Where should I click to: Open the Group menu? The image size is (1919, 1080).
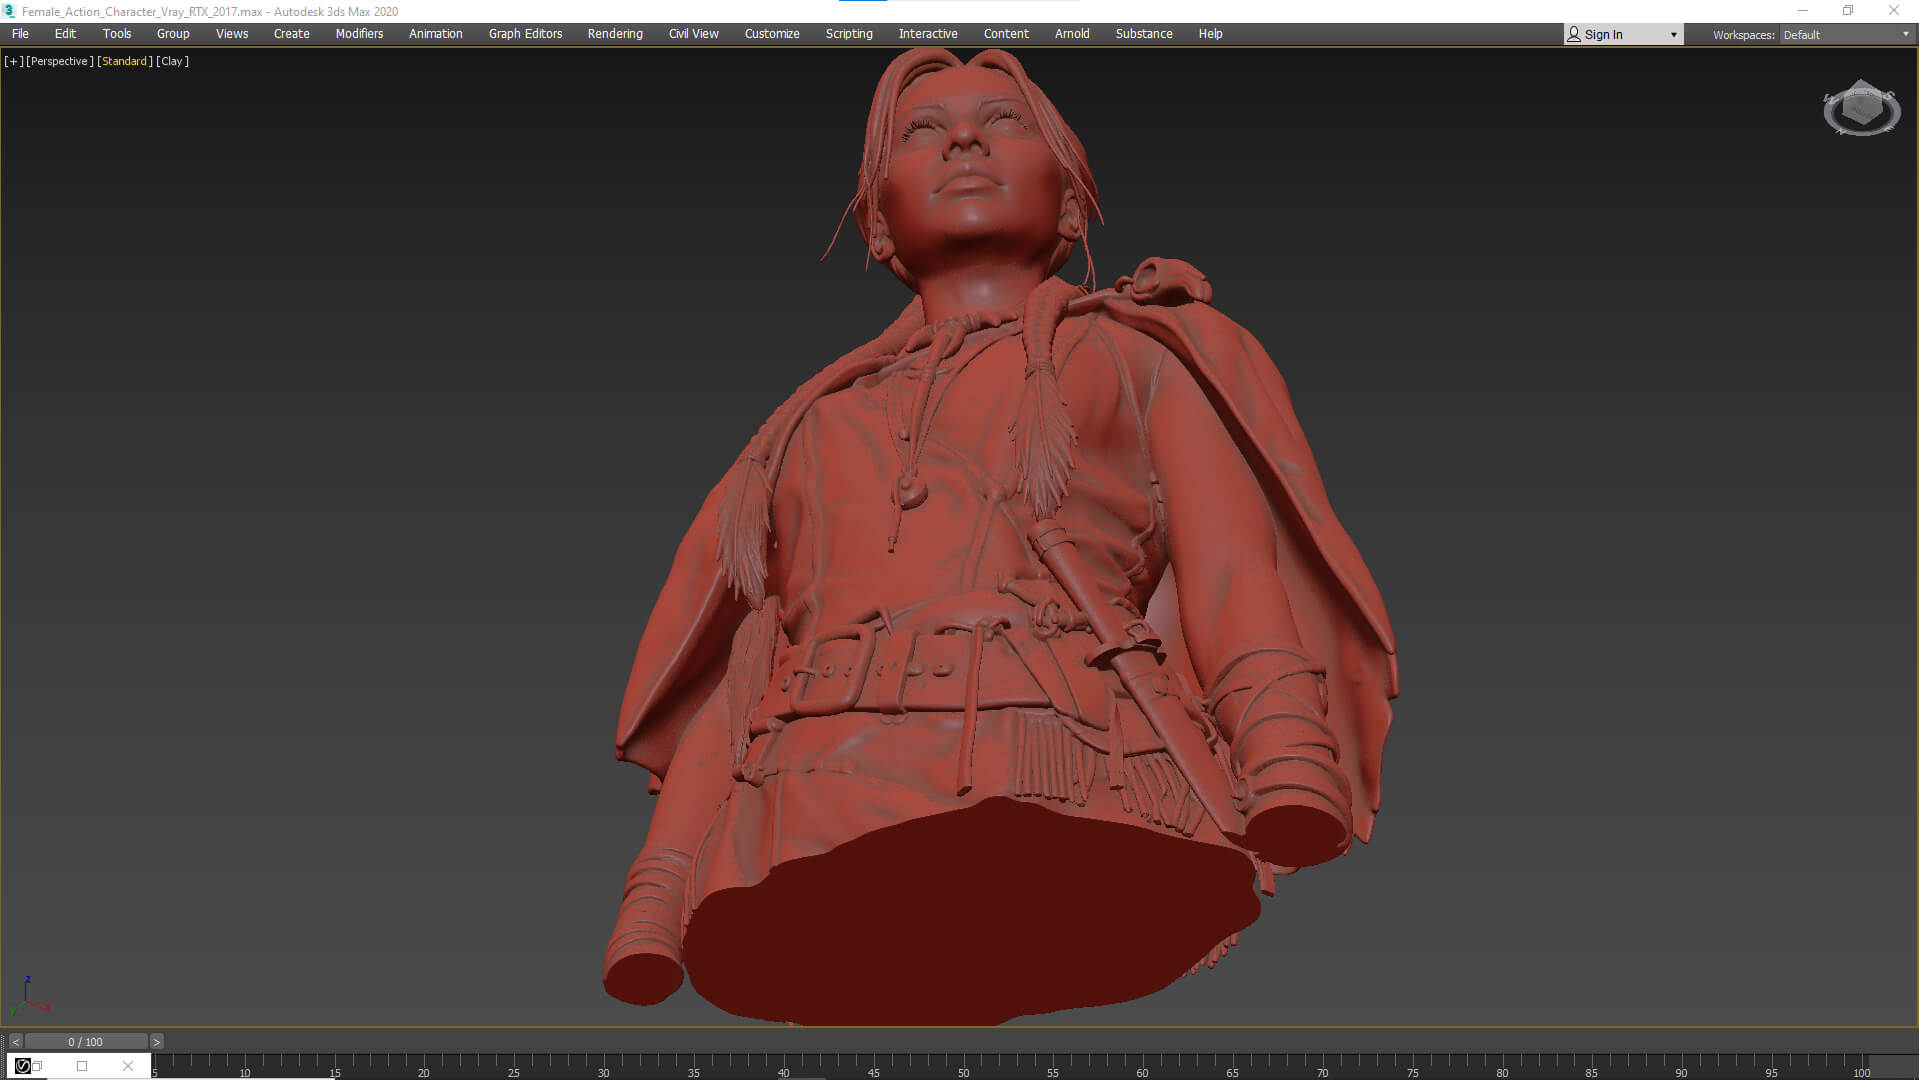(173, 34)
